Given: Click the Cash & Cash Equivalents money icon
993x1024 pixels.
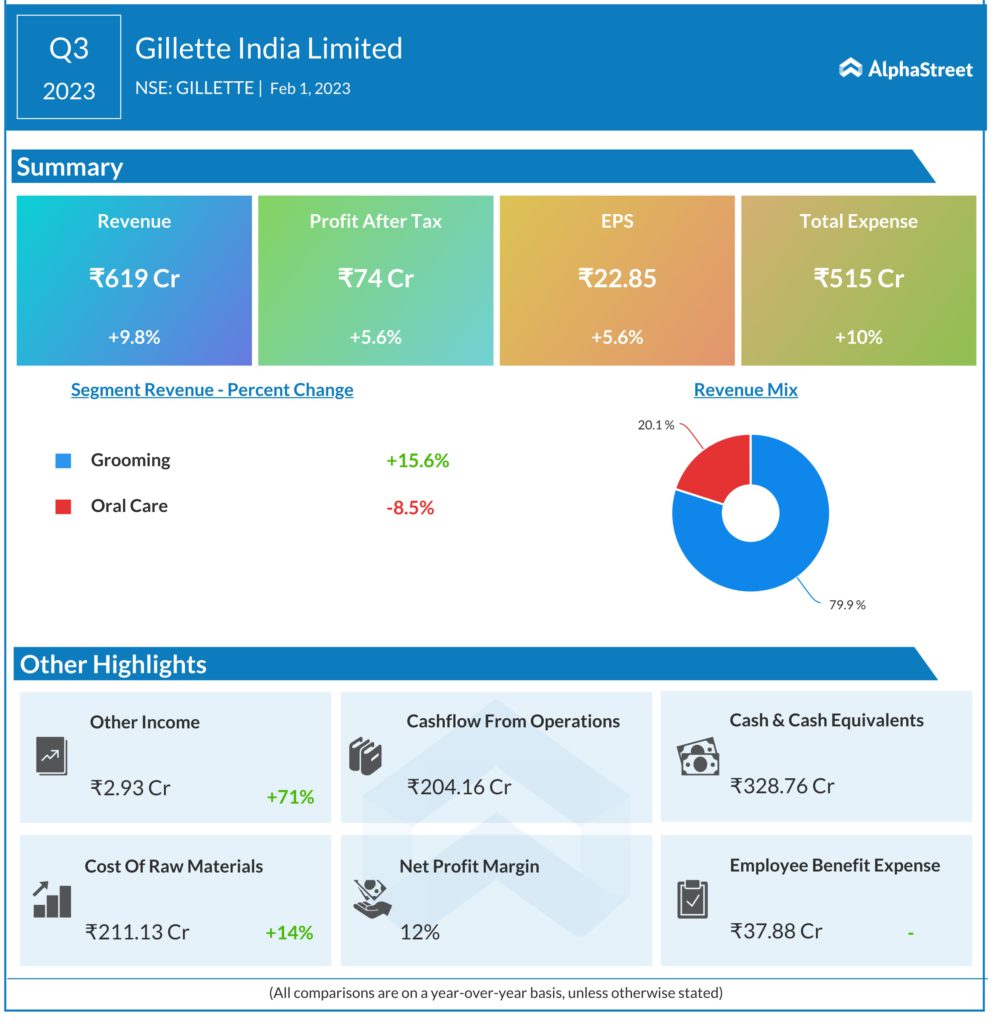Looking at the screenshot, I should [698, 757].
